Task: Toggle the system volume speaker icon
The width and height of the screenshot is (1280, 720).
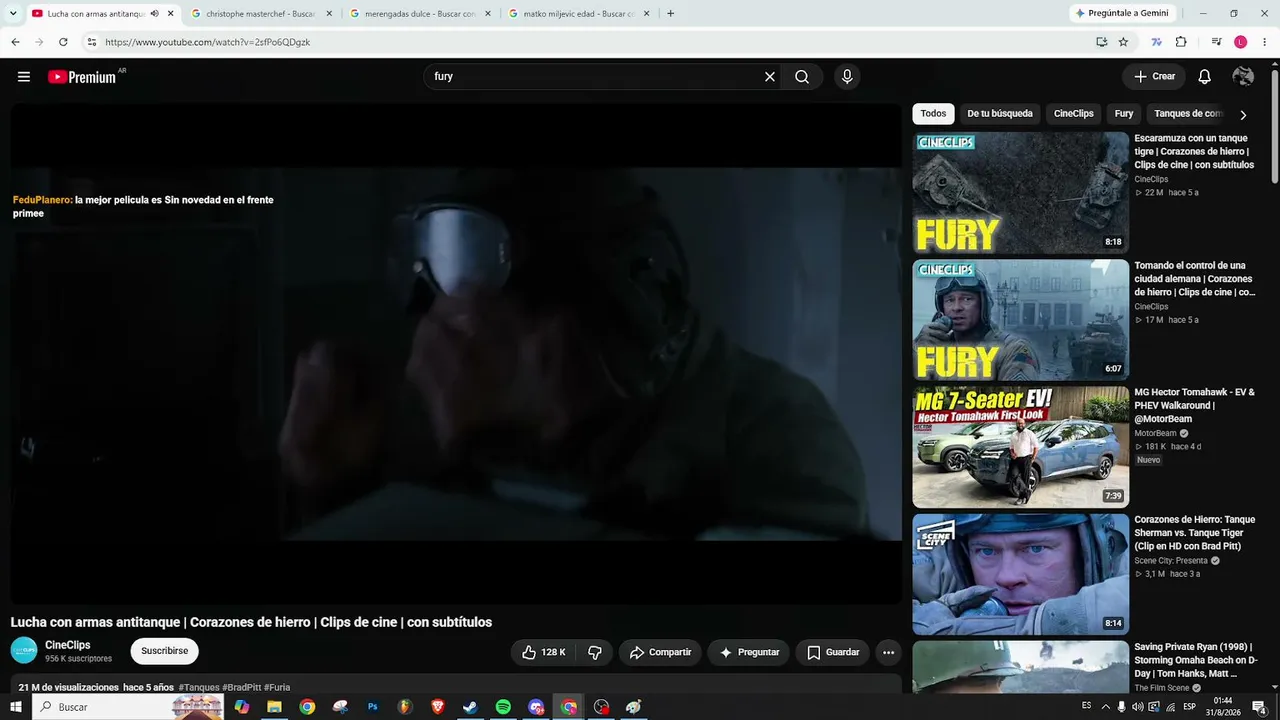Action: point(1138,707)
